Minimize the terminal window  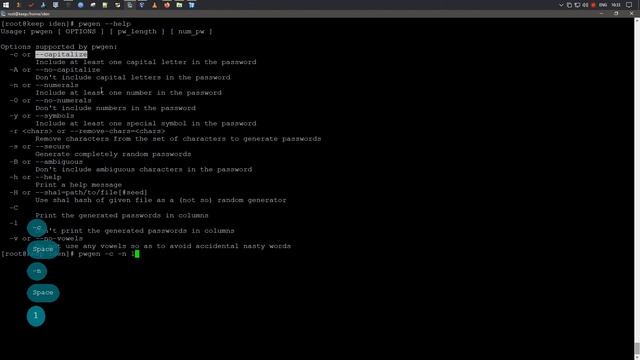click(x=601, y=13)
